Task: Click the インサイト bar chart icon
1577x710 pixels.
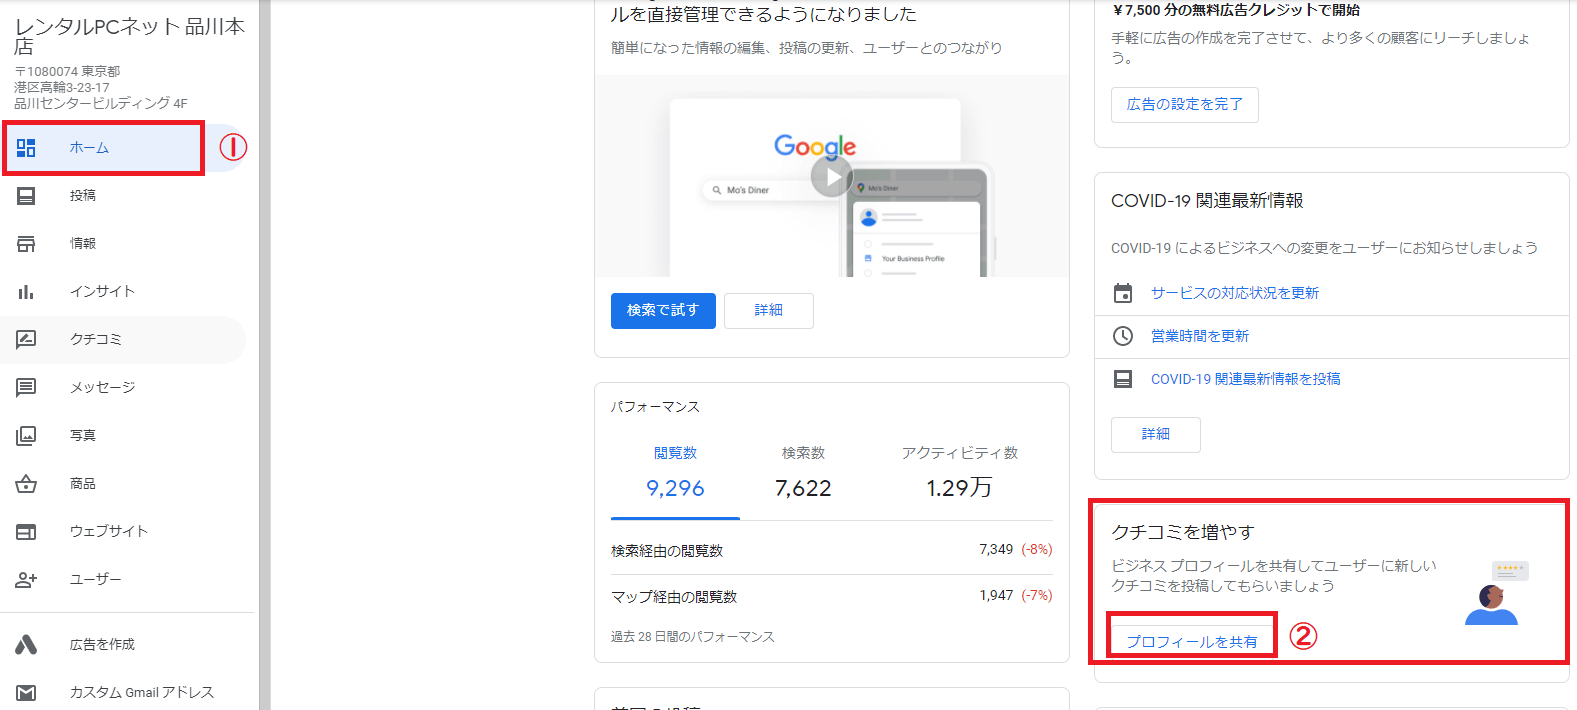Action: [x=26, y=292]
